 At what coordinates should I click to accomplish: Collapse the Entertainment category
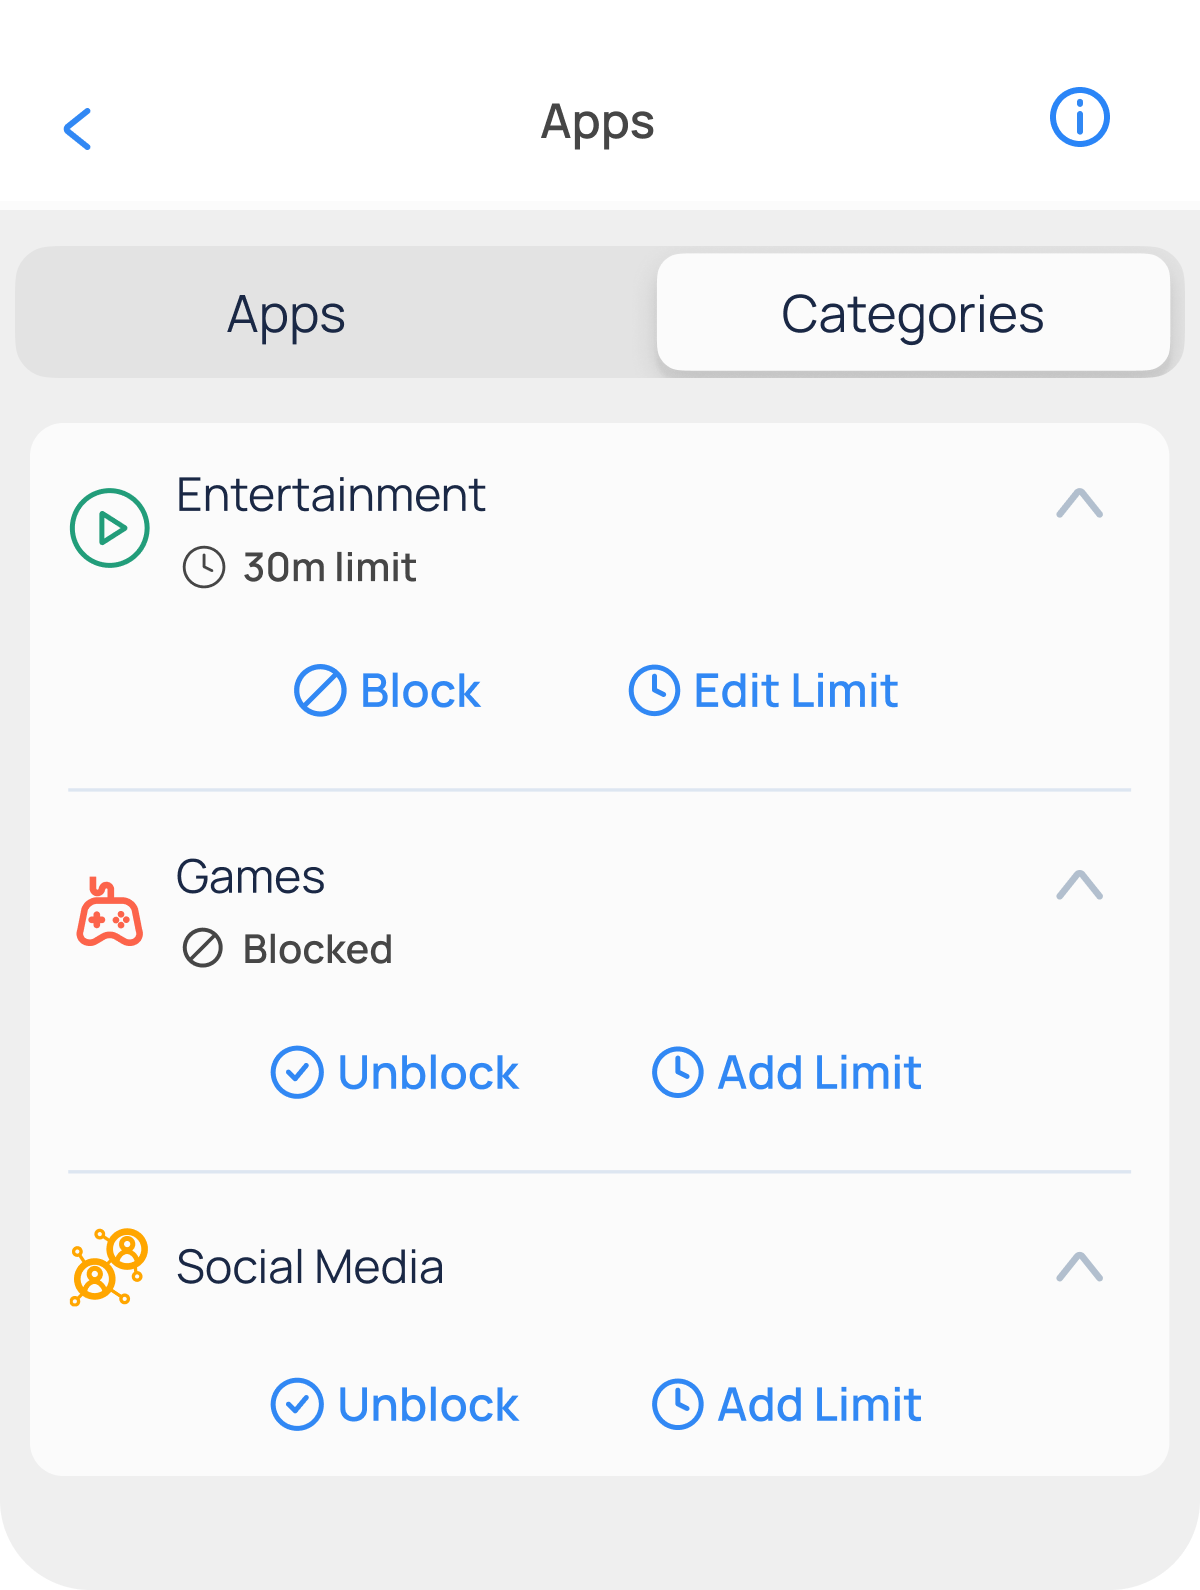pyautogui.click(x=1079, y=503)
